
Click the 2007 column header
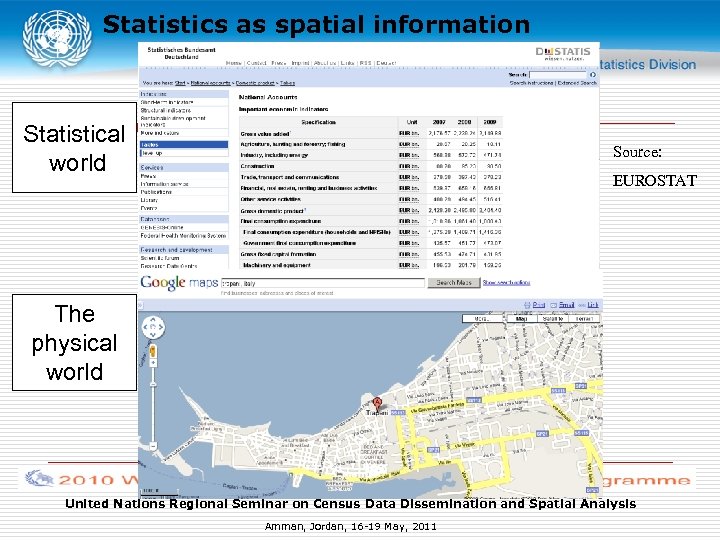439,122
